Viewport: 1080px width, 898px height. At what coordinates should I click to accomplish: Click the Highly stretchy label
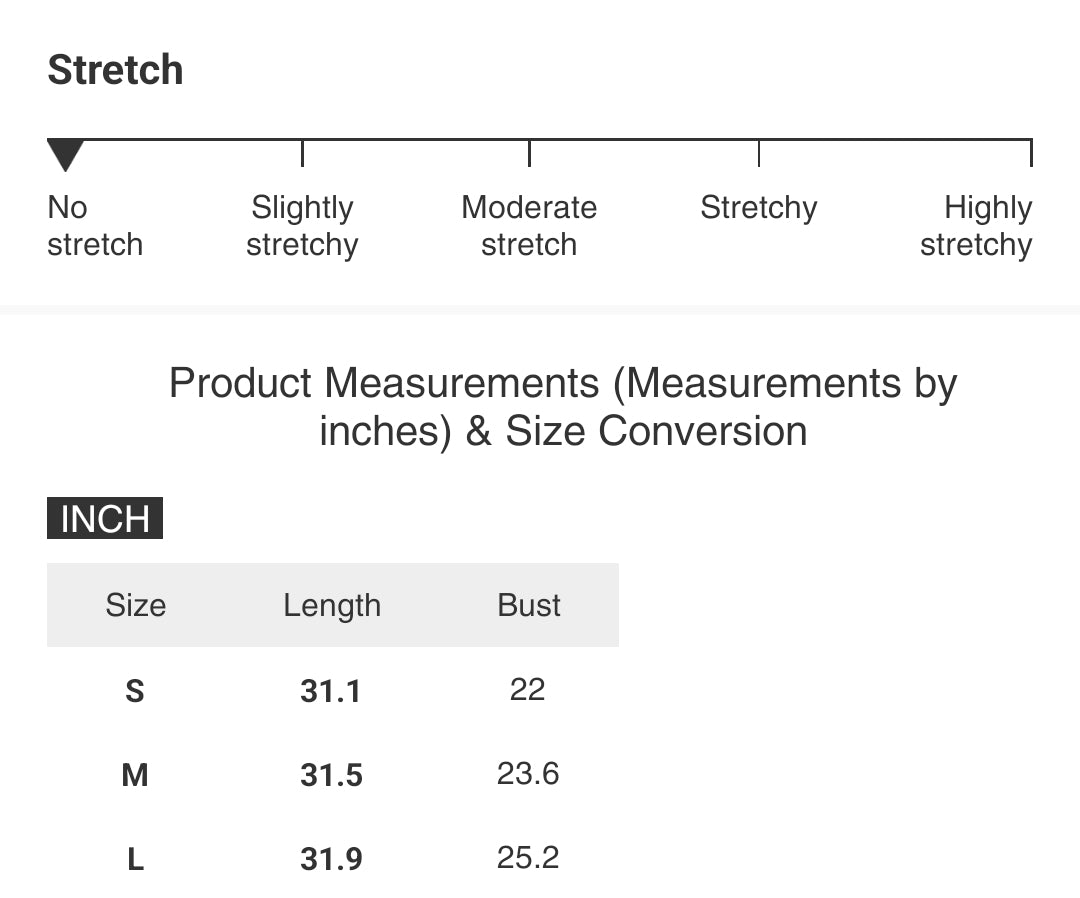tap(976, 226)
